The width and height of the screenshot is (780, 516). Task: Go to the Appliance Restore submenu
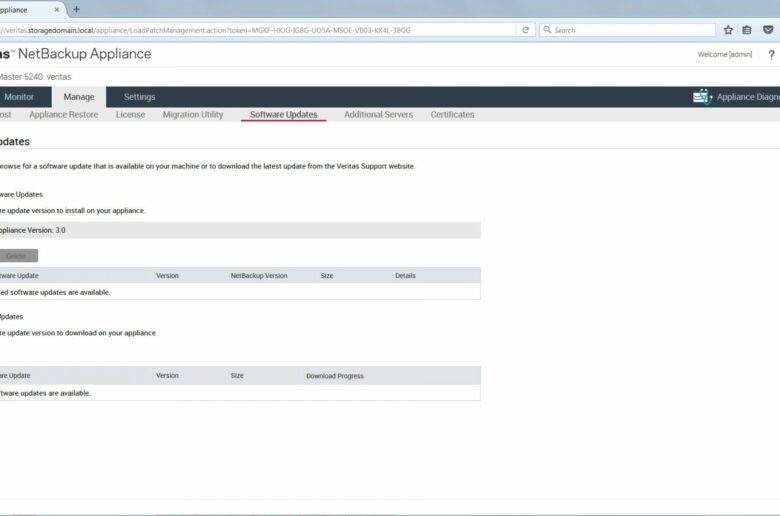[x=64, y=114]
